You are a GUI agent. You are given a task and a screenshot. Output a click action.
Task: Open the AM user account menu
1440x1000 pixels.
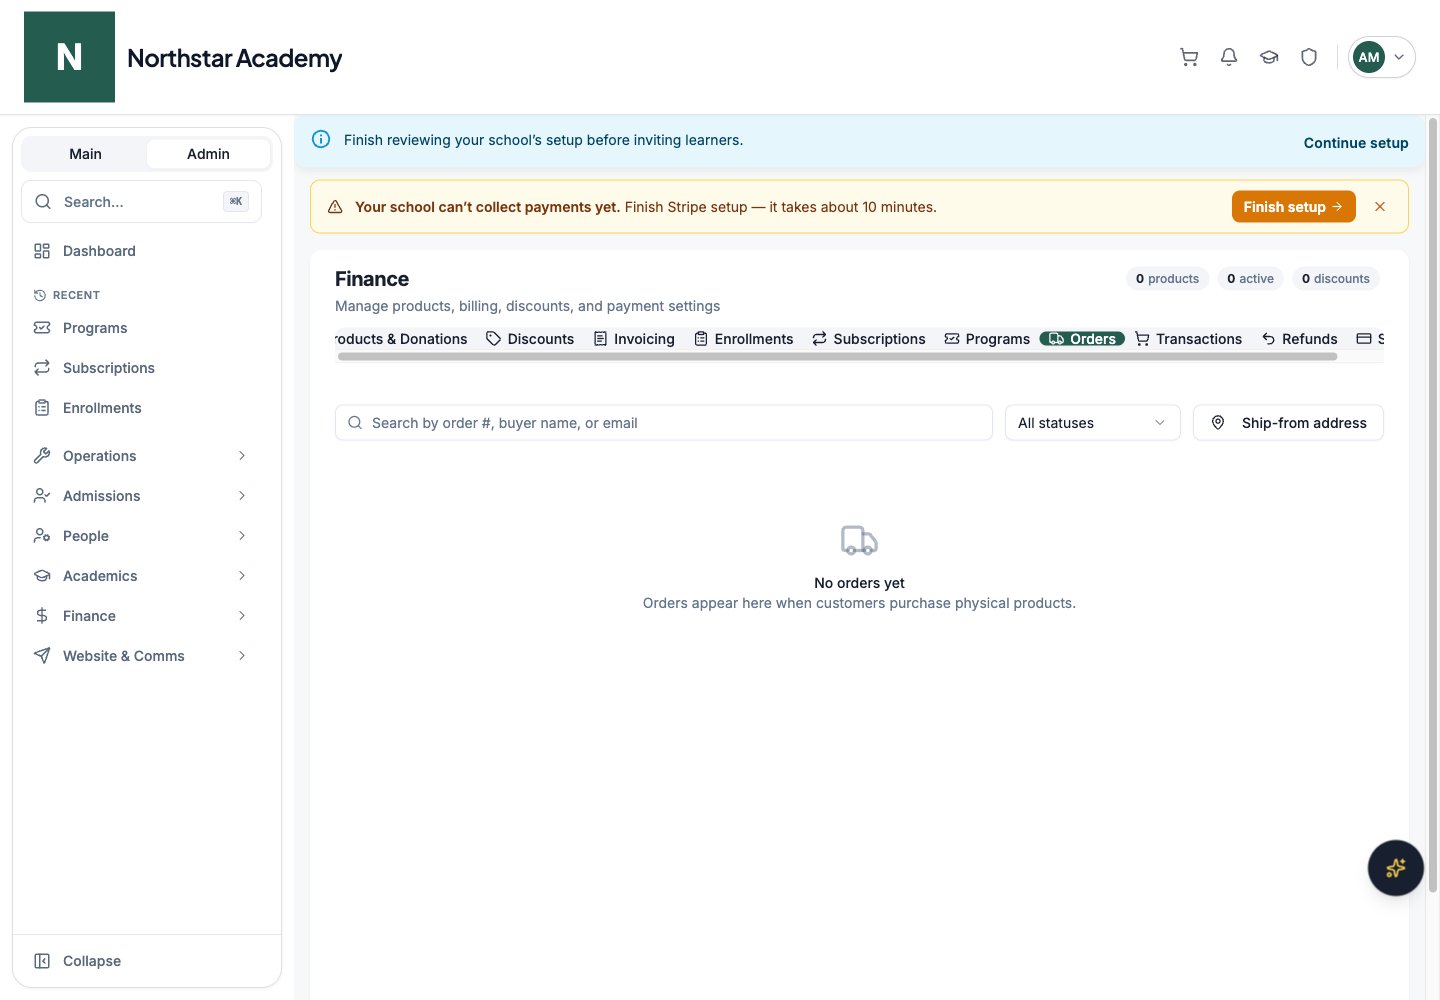(x=1381, y=57)
